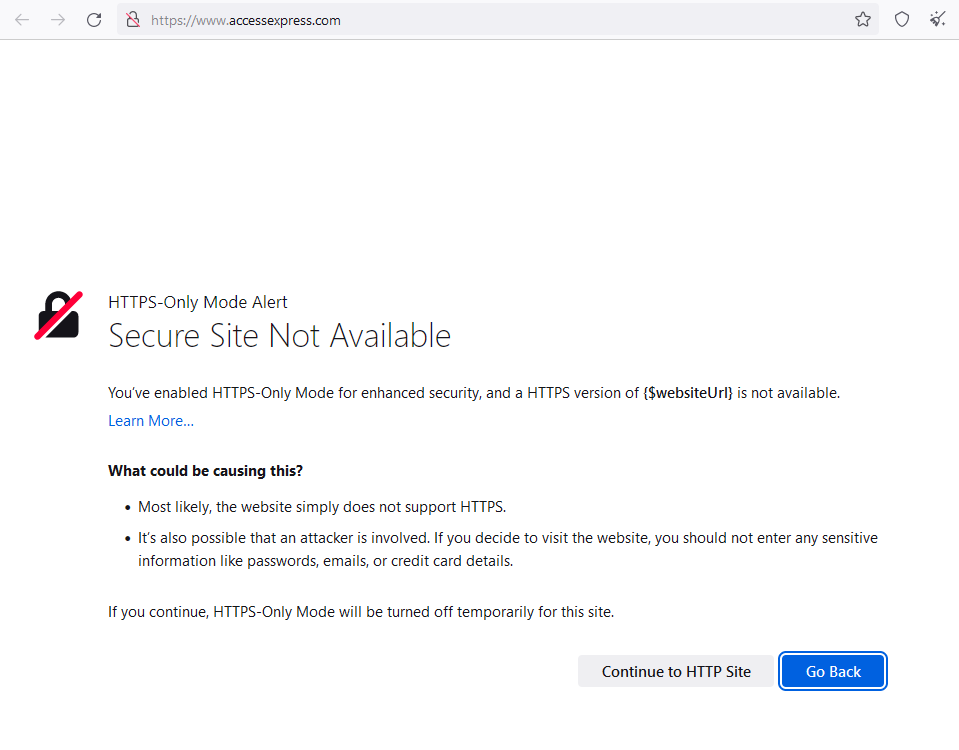Image resolution: width=959 pixels, height=750 pixels.
Task: Click the 'You've enabled HTTPS-Only Mode' sentence
Action: coord(370,393)
